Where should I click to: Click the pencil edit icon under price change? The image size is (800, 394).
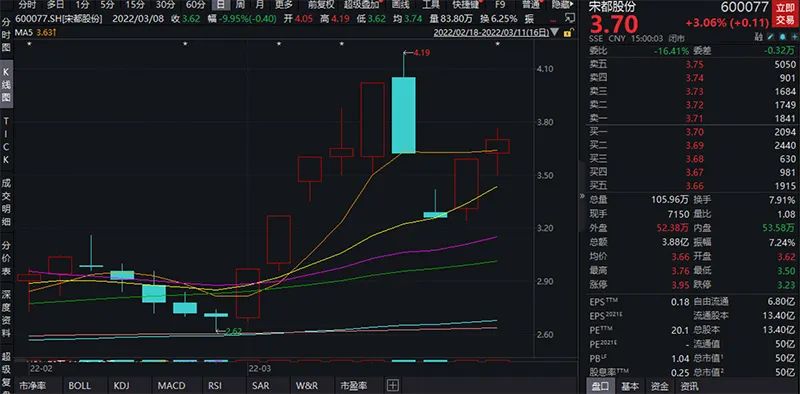pos(770,37)
